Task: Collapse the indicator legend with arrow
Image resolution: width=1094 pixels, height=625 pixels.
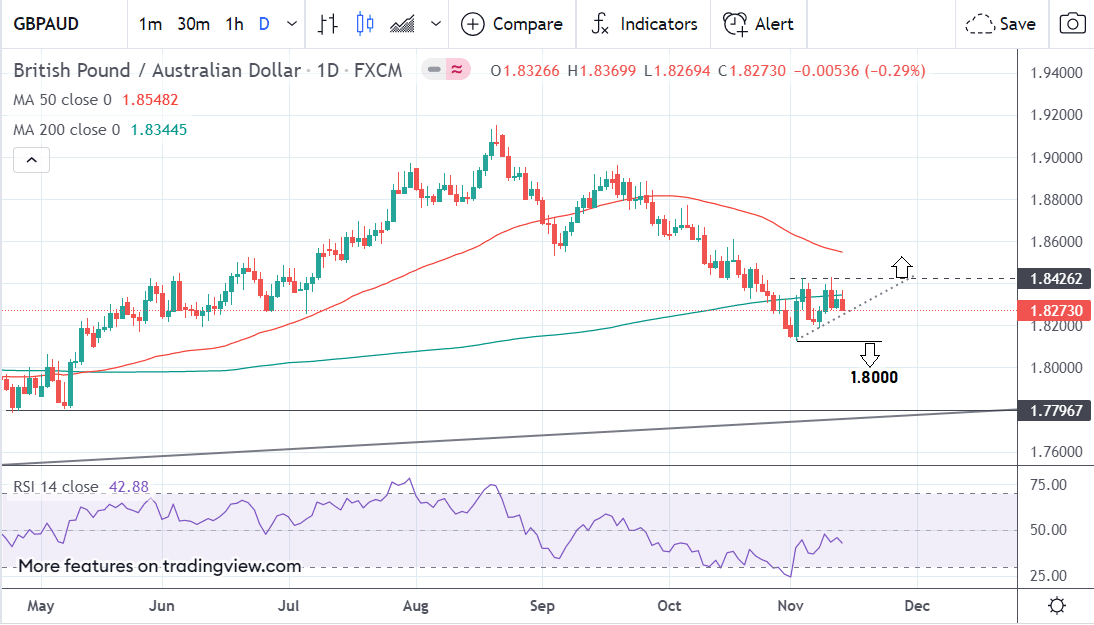Action: coord(32,160)
